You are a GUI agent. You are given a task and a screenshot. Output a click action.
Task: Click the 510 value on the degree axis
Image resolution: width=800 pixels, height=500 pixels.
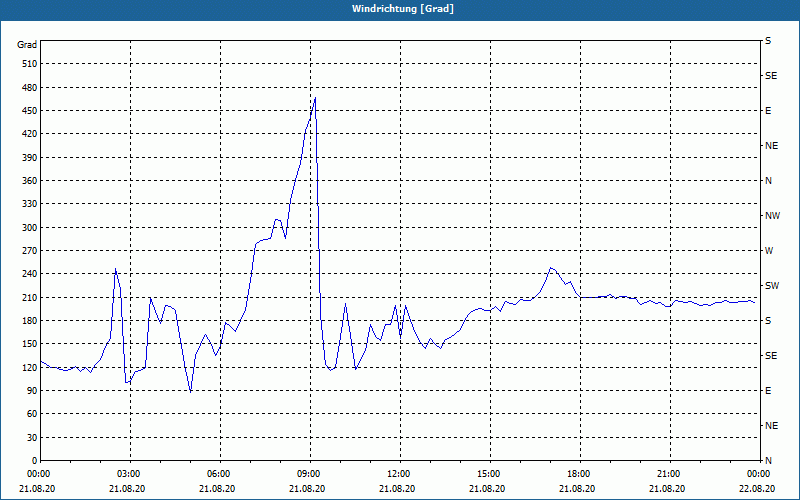click(x=30, y=64)
